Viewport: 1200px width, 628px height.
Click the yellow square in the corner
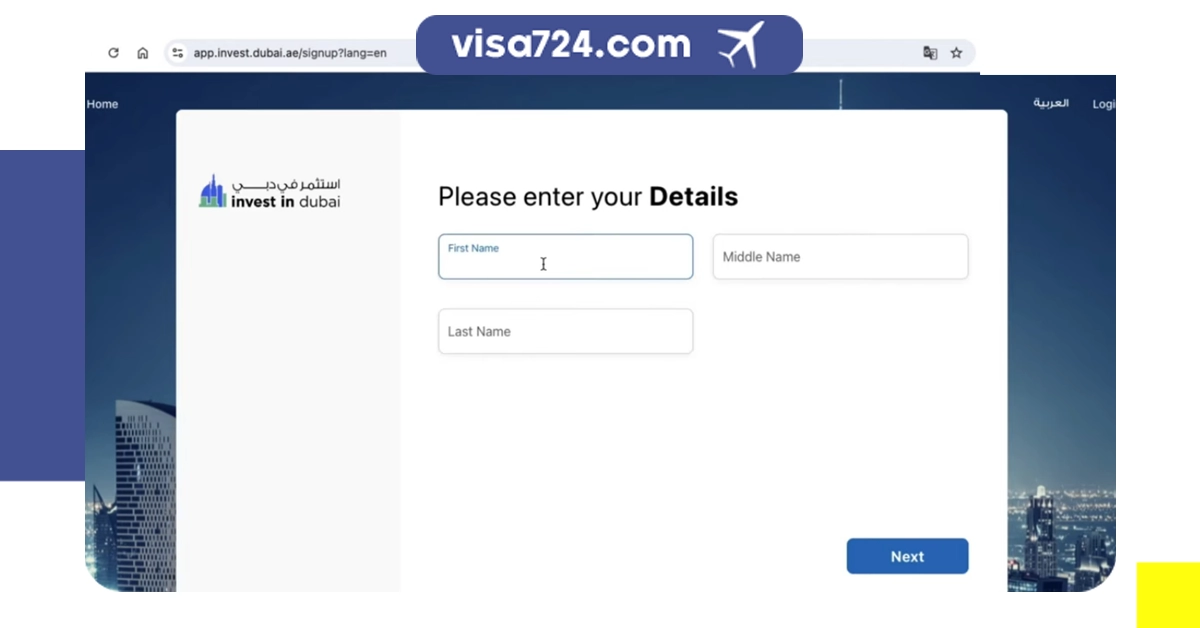(1168, 594)
